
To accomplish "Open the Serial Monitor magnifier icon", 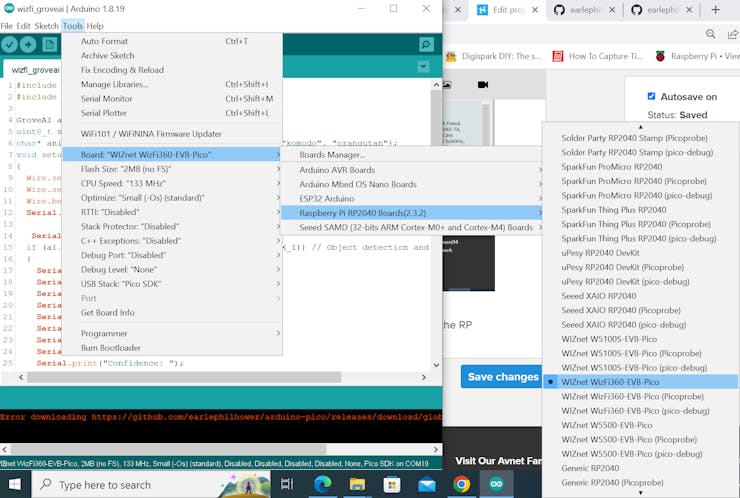I will click(427, 45).
